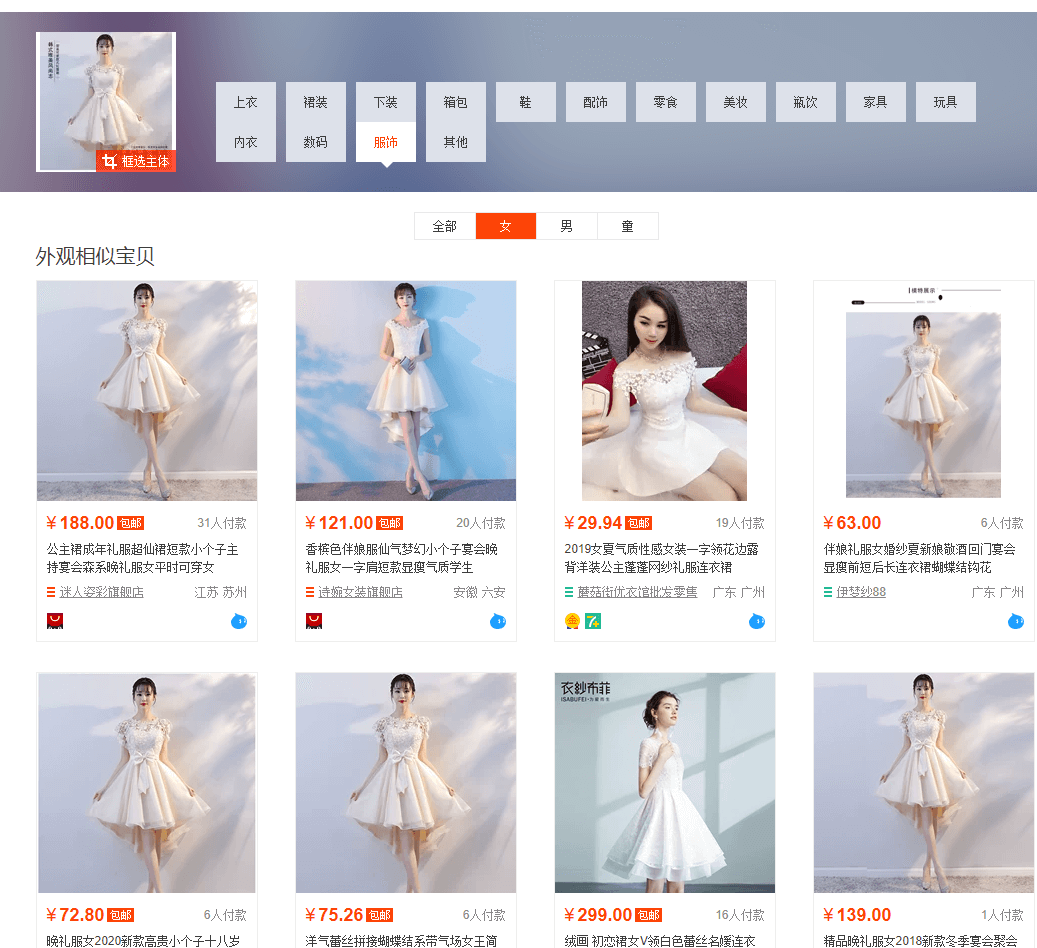
Task: Select the 上衣 category tab
Action: (x=245, y=102)
